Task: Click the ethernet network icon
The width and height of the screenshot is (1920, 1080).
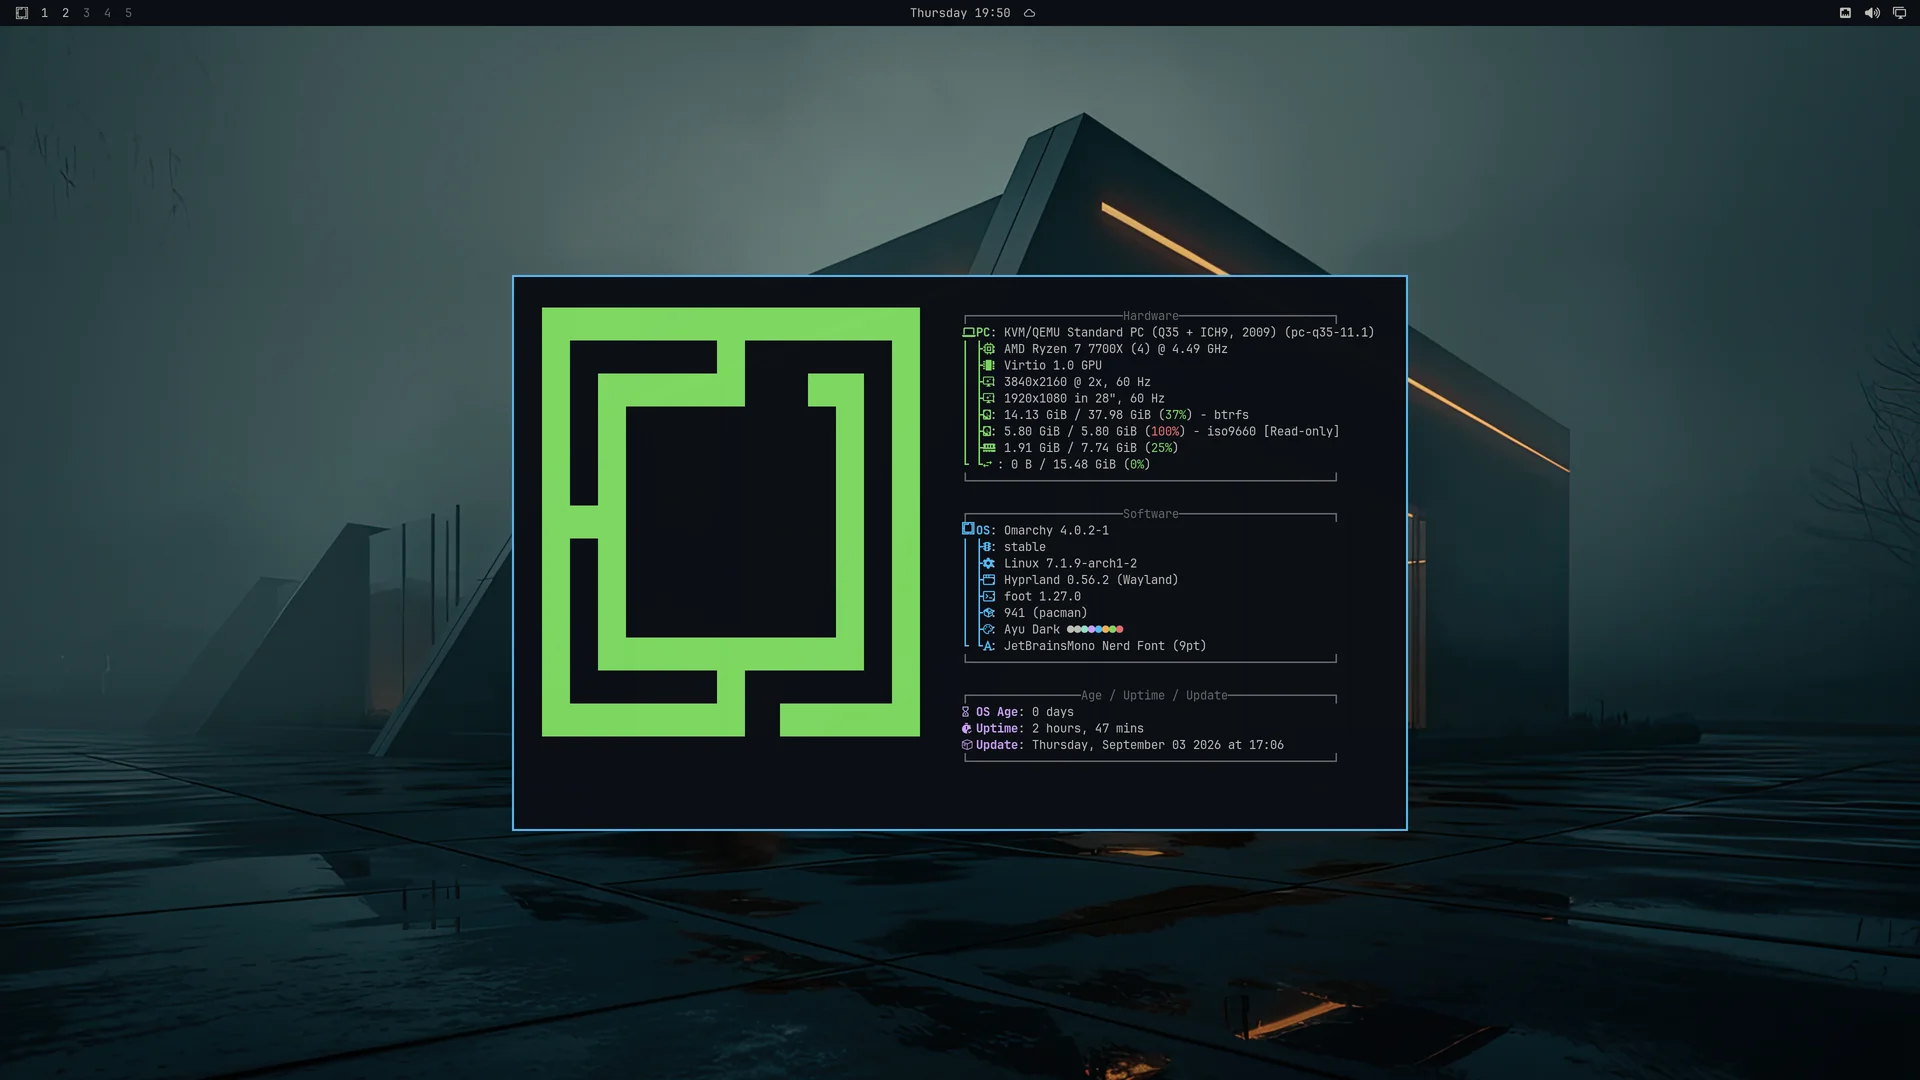Action: (1845, 13)
